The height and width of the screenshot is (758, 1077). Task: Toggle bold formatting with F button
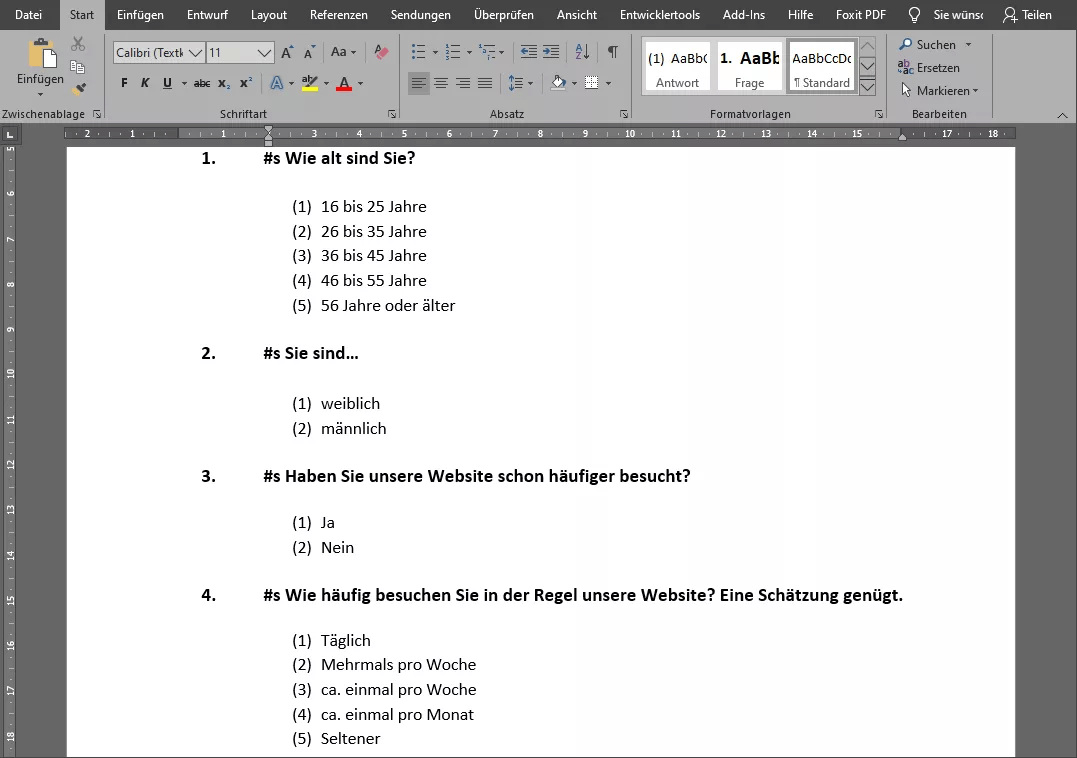(x=124, y=83)
